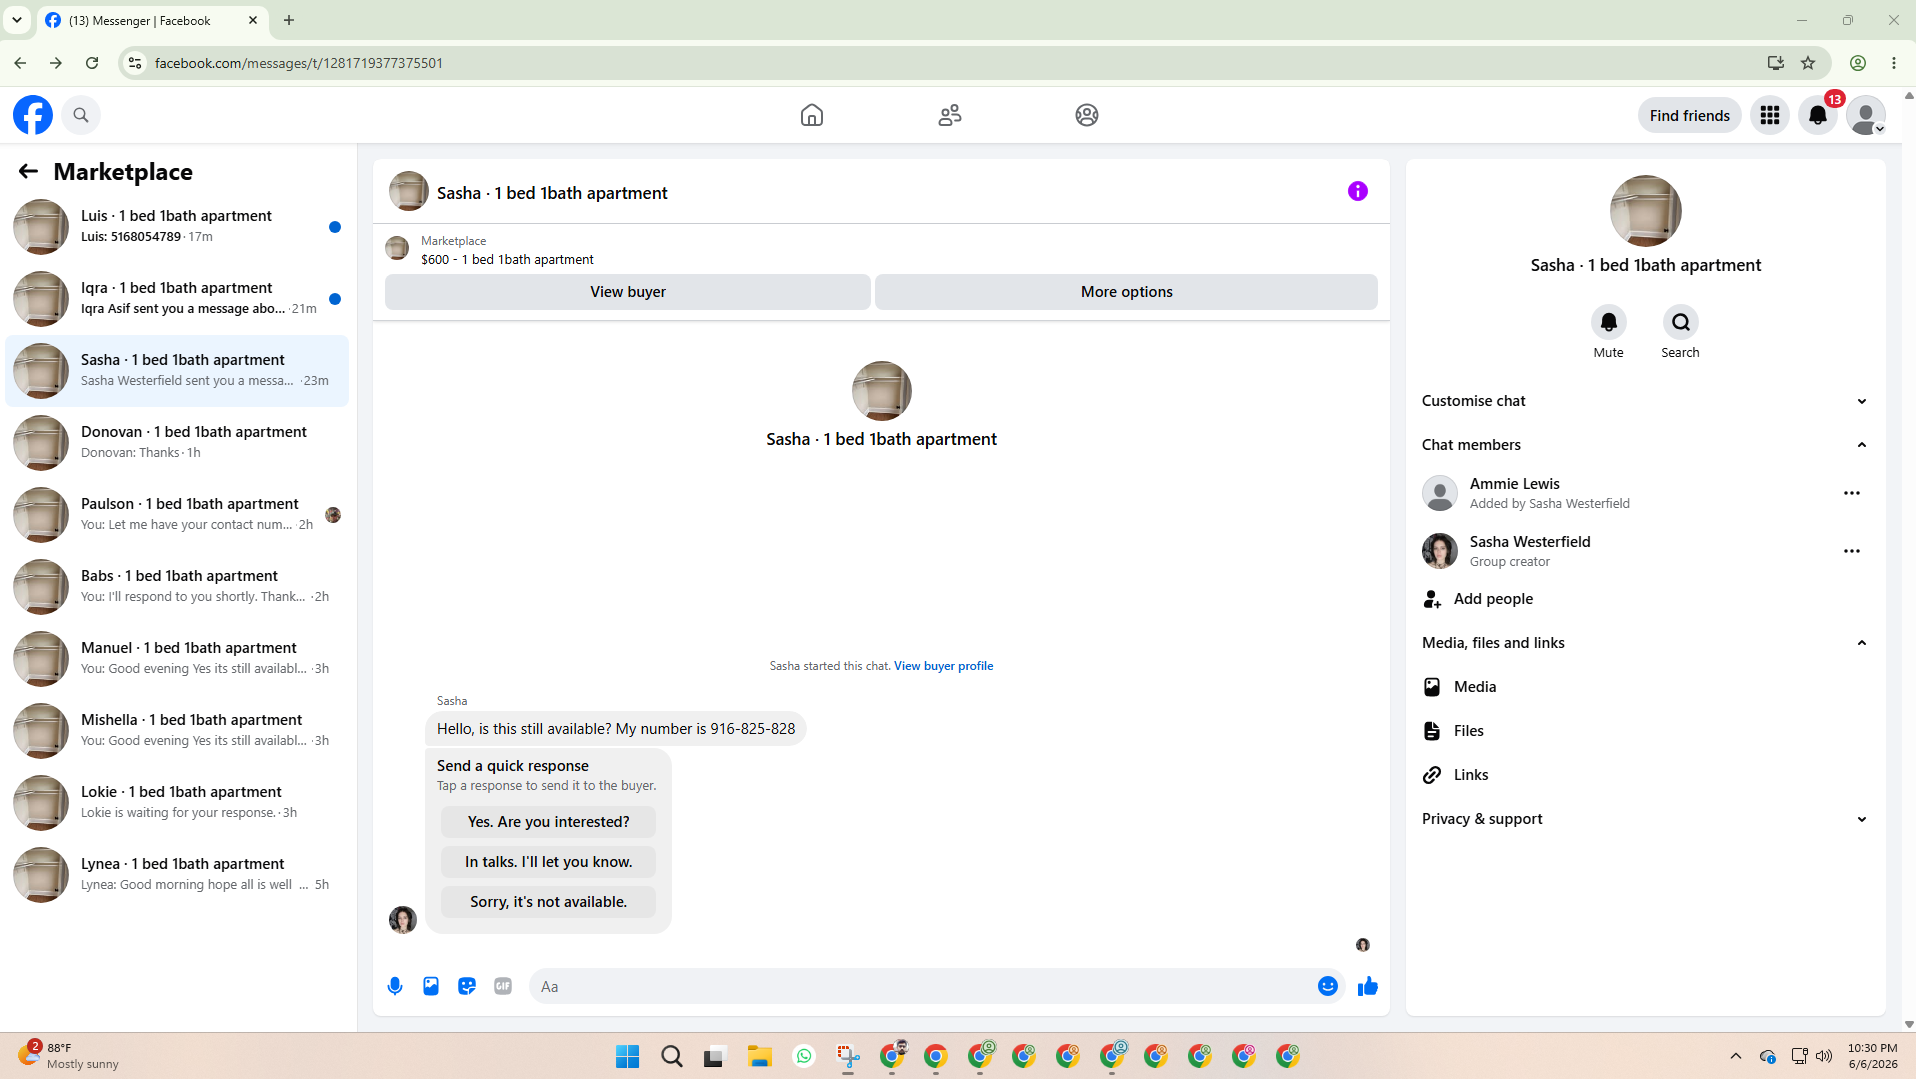Send a thumbs-up like

1368,986
